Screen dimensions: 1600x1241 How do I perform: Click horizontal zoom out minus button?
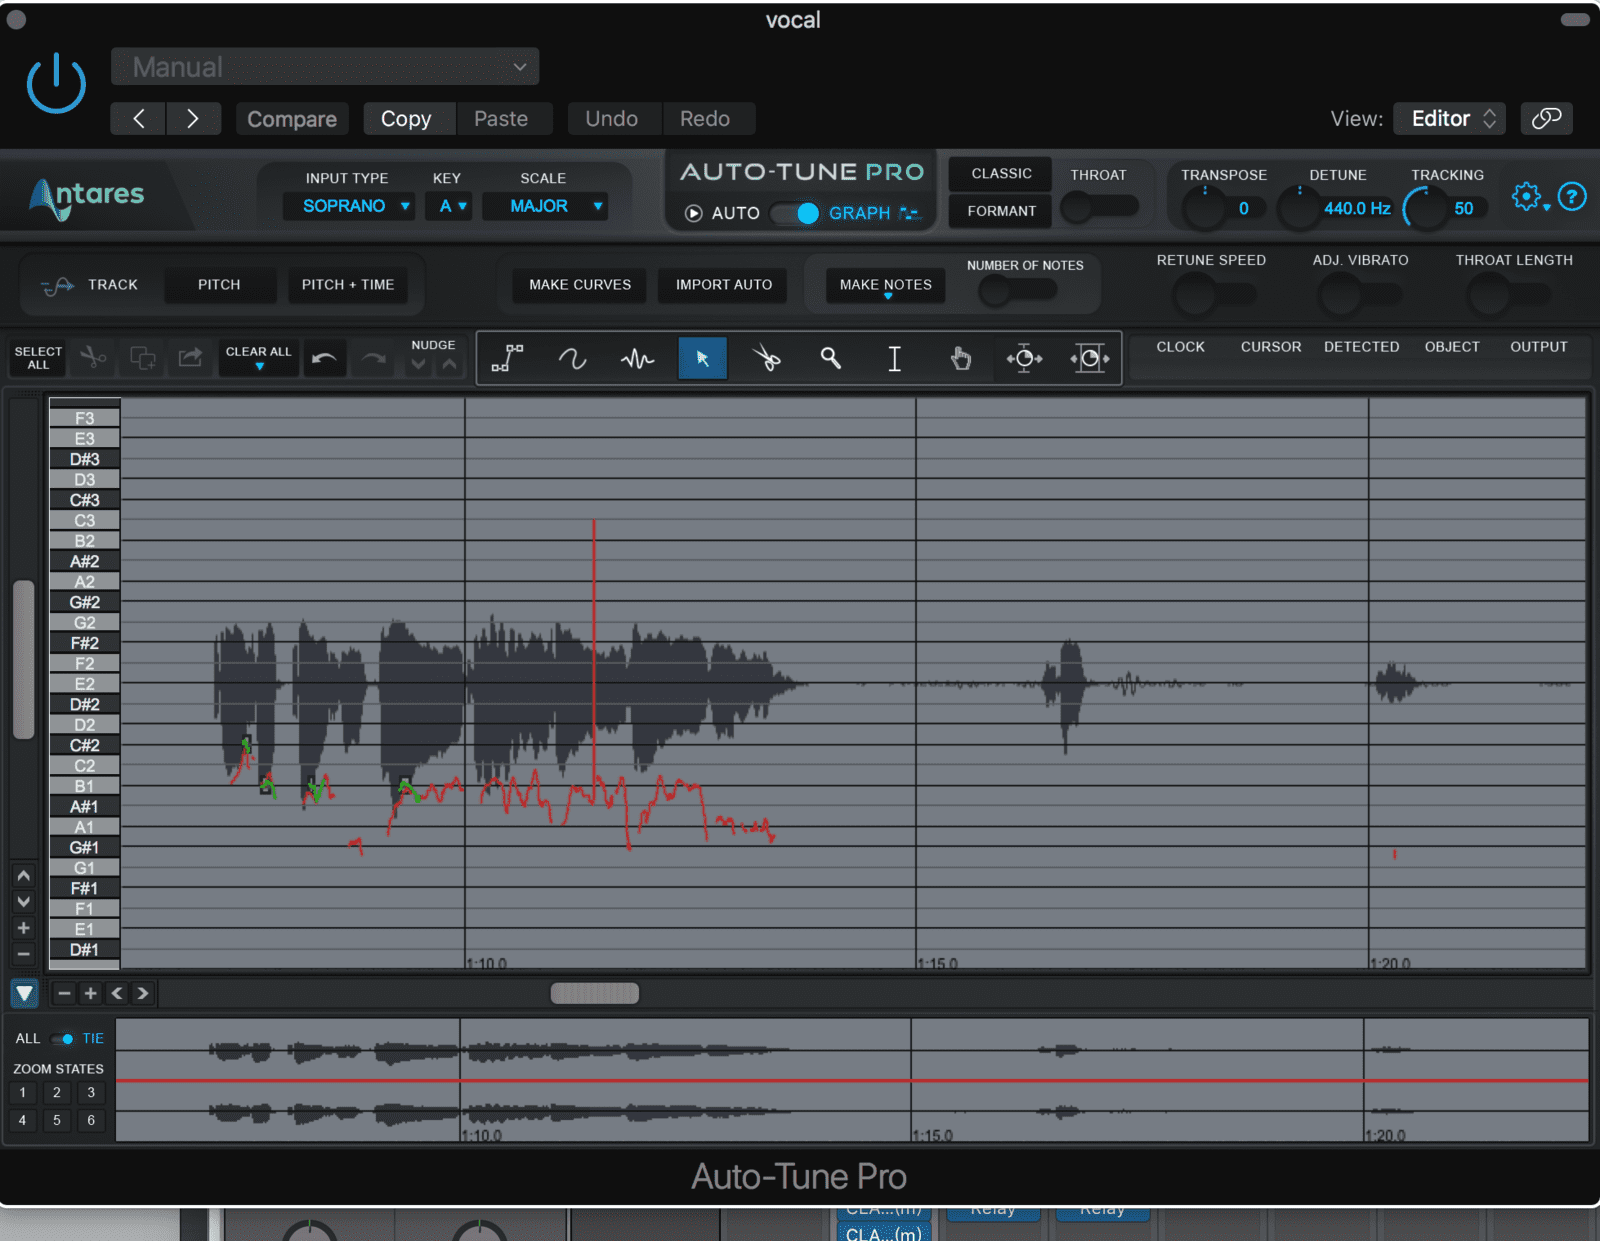(x=64, y=993)
